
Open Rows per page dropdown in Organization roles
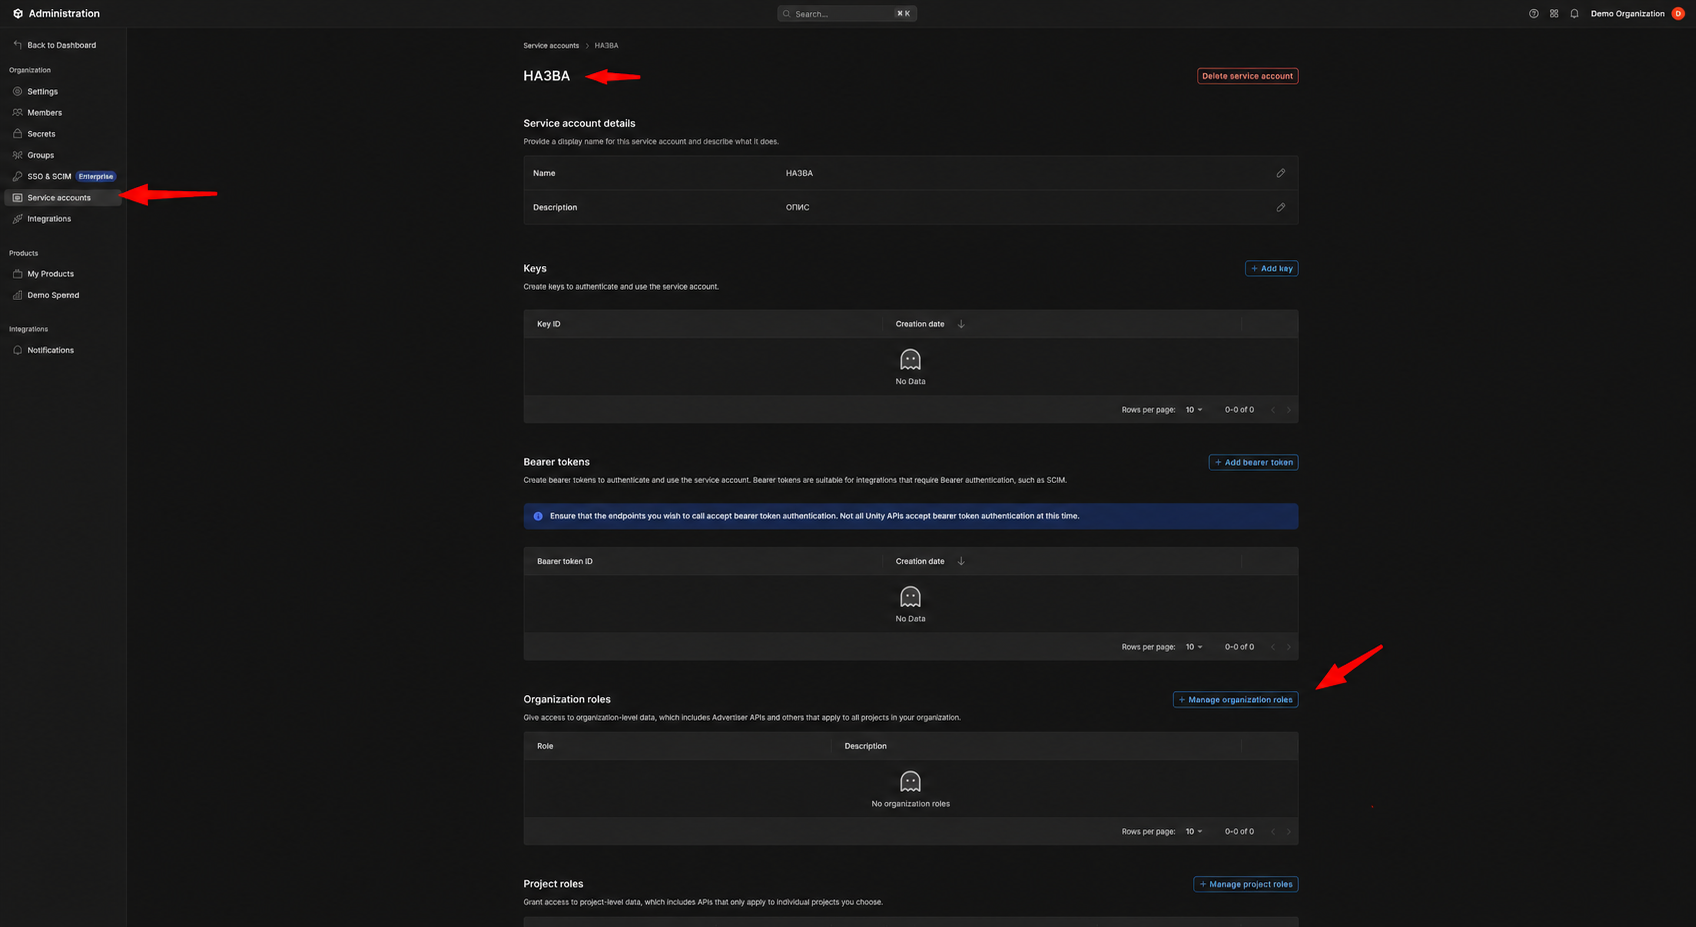1194,832
